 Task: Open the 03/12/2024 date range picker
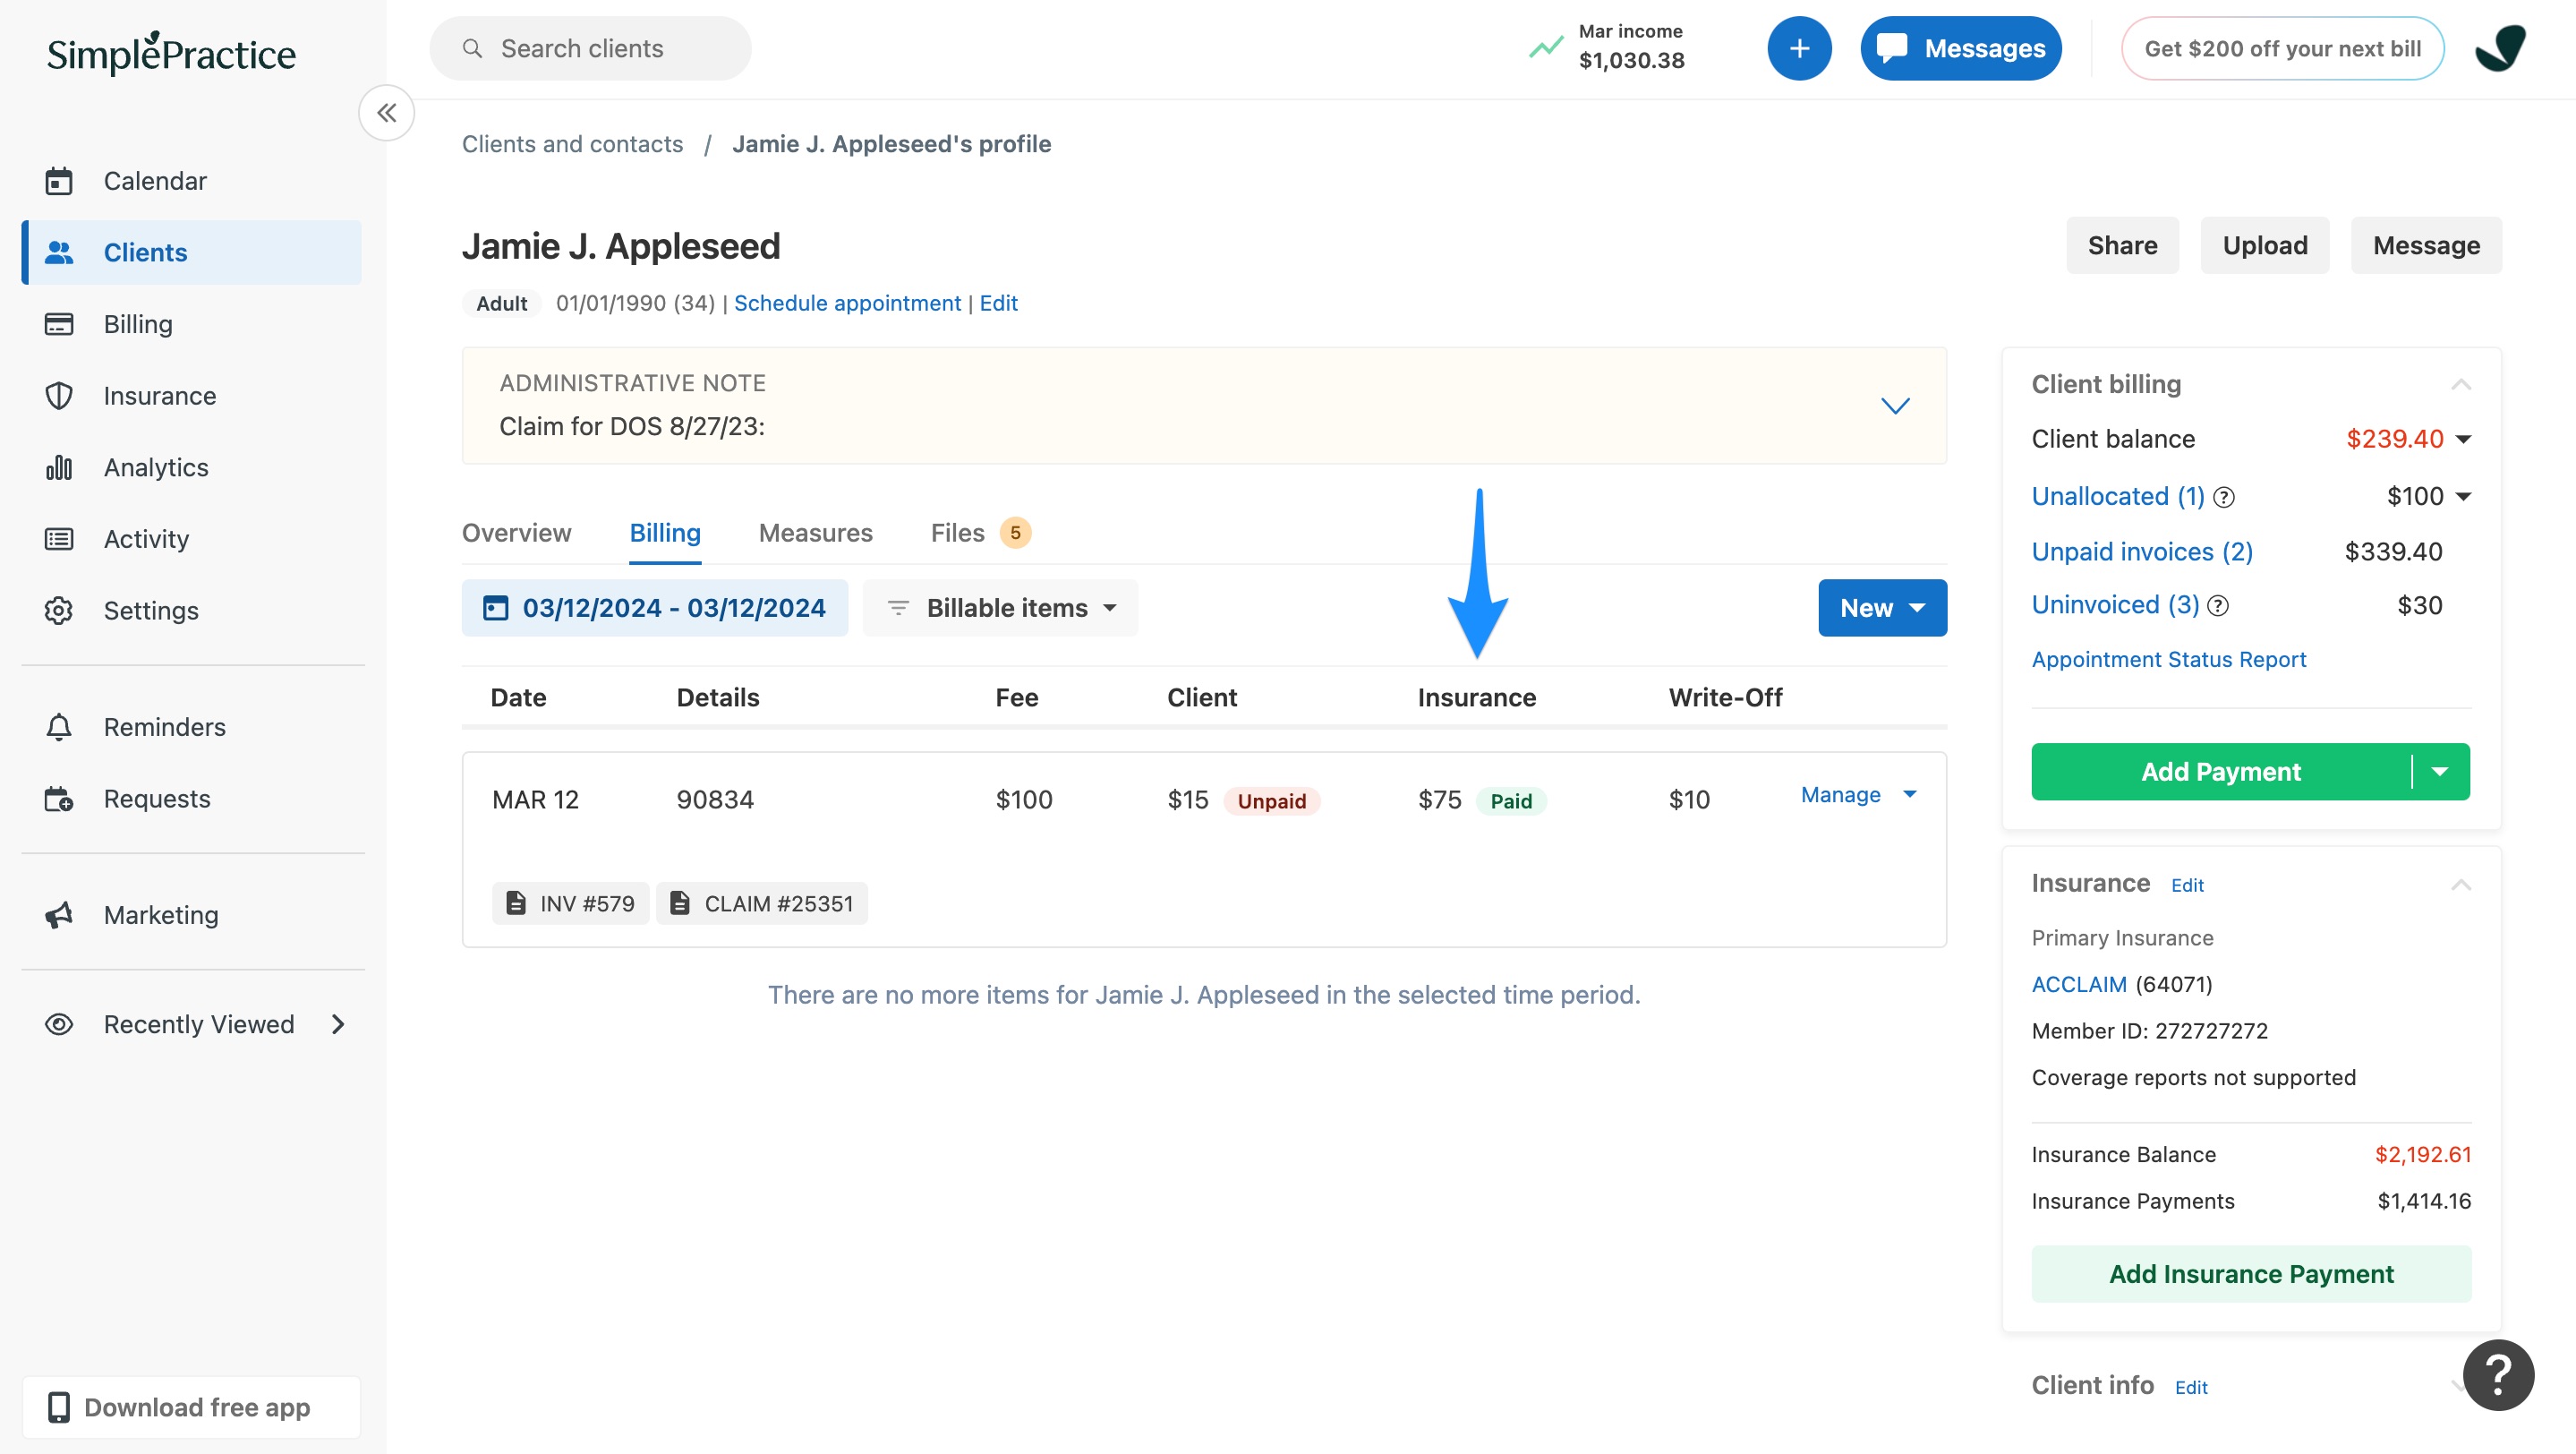[x=655, y=608]
